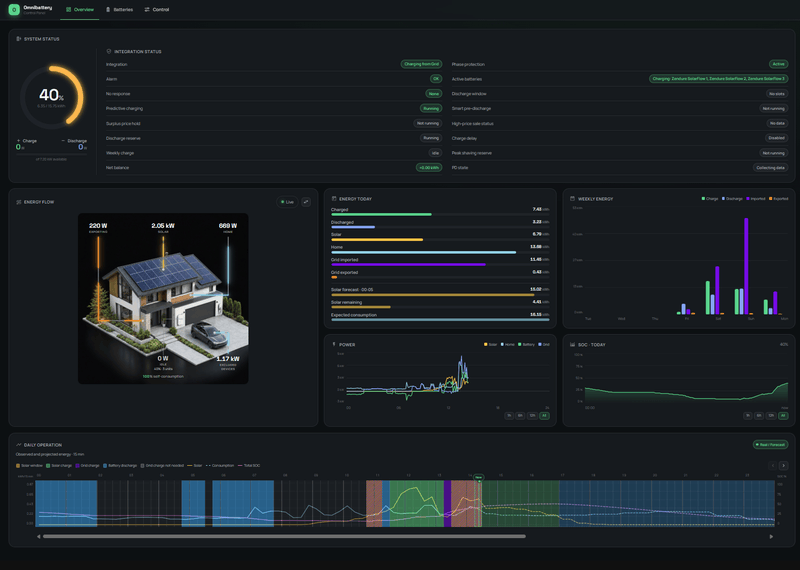Toggle Battery series in Power legend

526,344
